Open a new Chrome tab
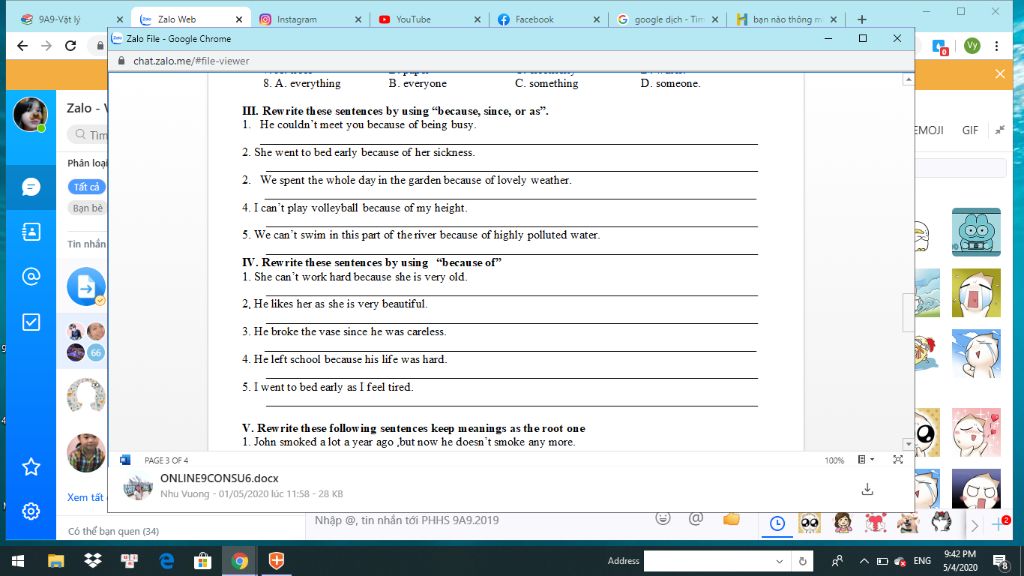Viewport: 1024px width, 576px height. [x=861, y=20]
